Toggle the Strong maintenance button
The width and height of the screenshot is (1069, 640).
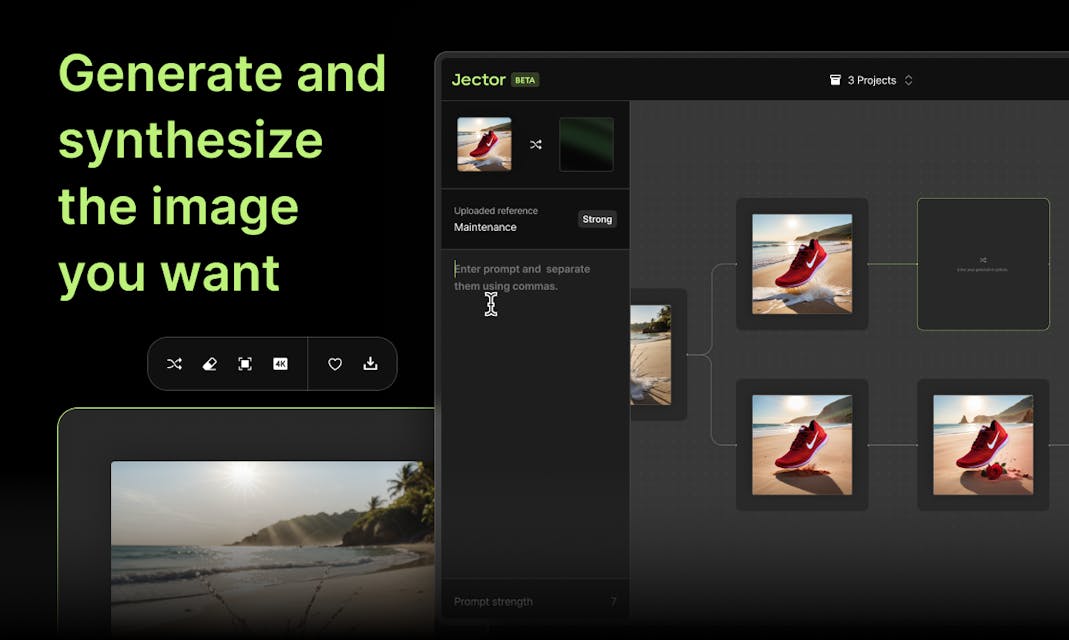click(597, 219)
